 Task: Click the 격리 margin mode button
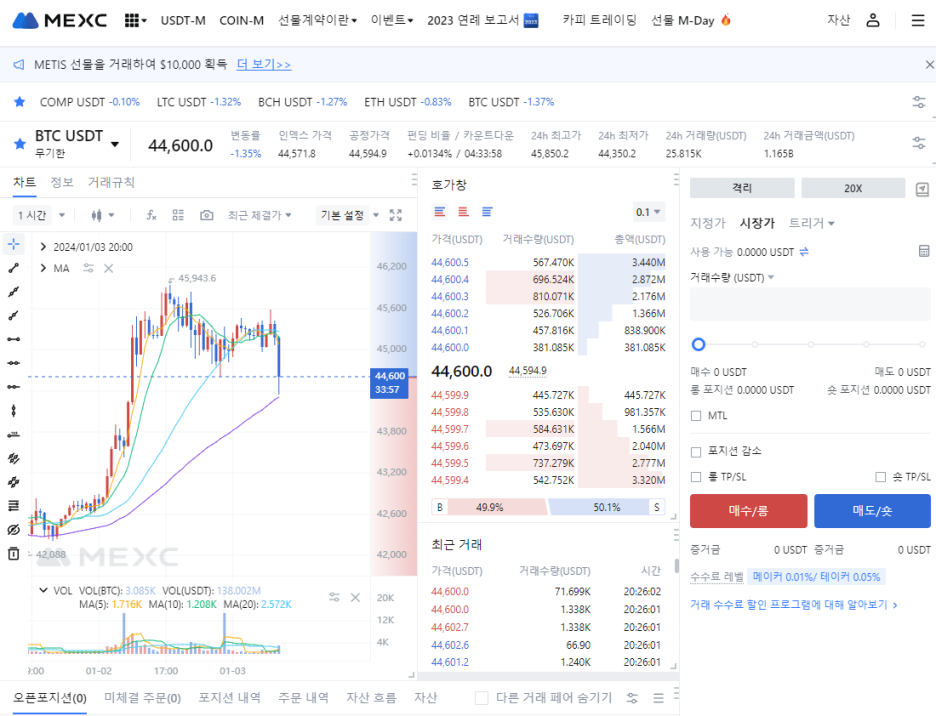[x=742, y=188]
